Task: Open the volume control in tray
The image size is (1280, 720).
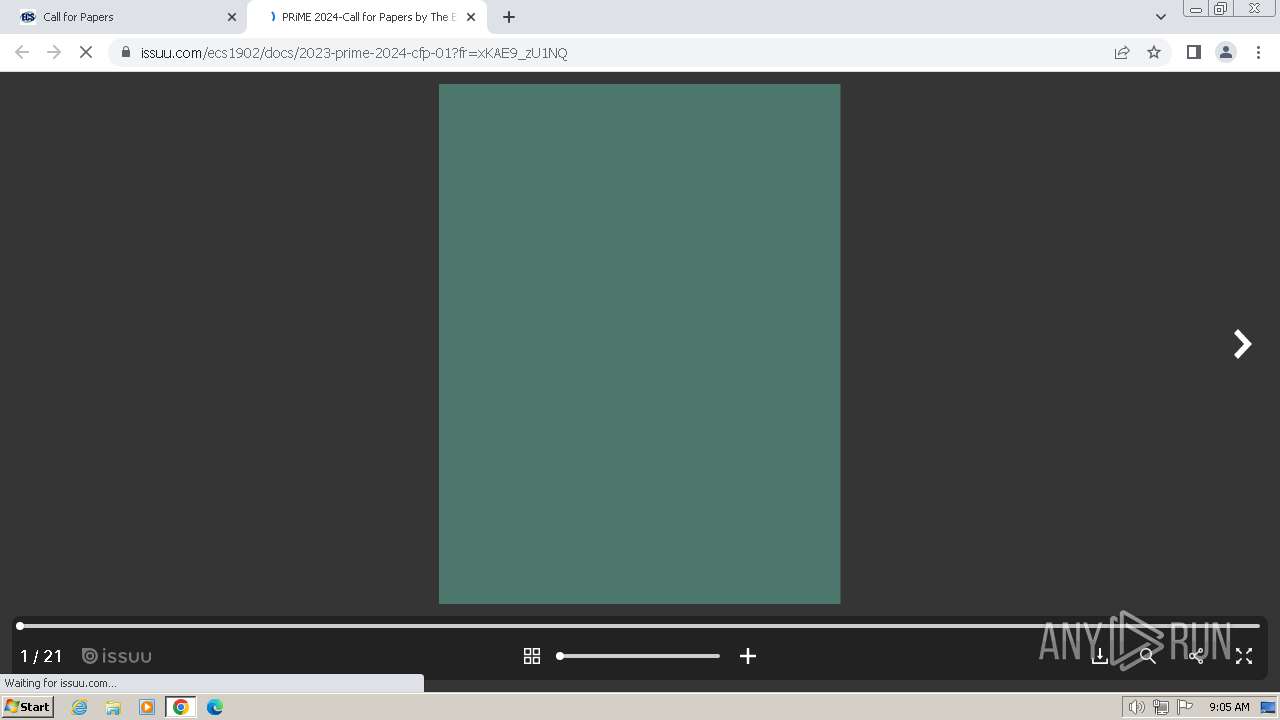Action: (1137, 707)
